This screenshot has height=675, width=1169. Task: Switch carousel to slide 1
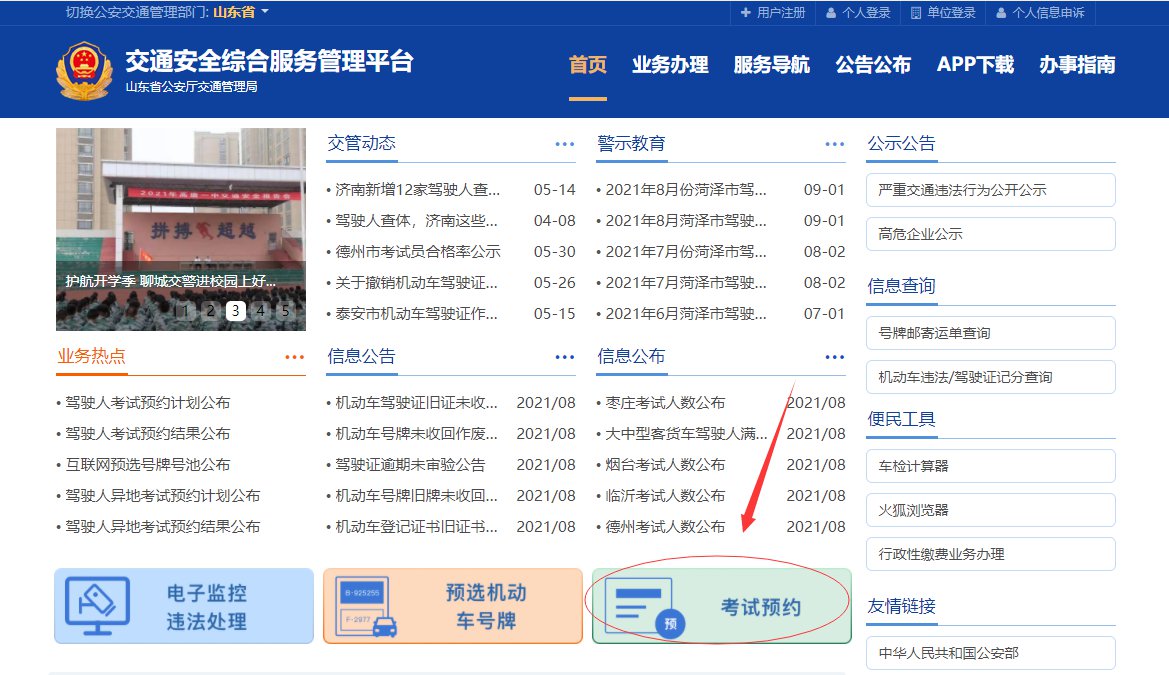tap(186, 310)
